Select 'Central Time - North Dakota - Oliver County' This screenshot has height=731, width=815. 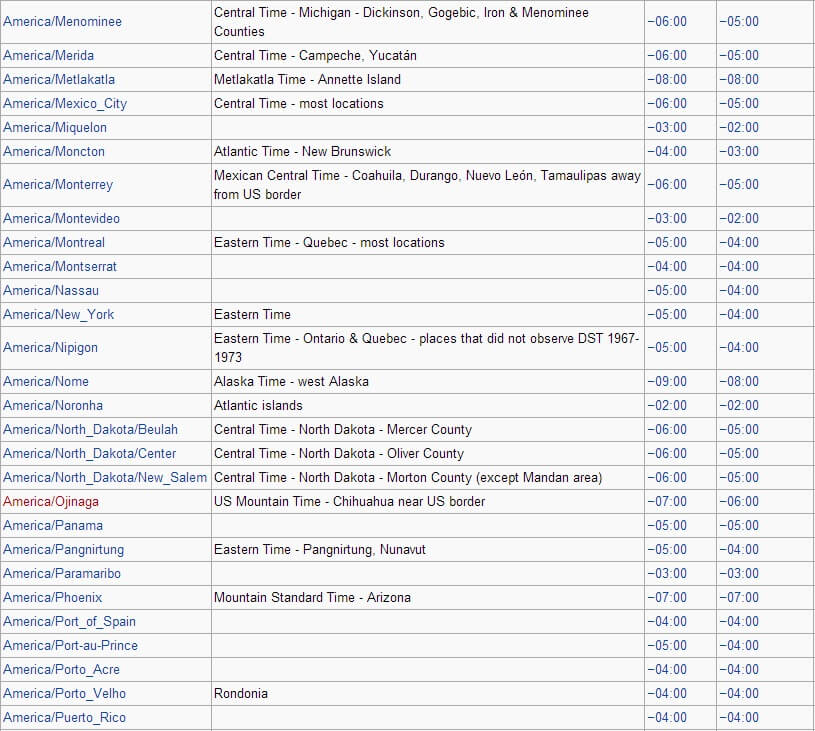tap(338, 453)
